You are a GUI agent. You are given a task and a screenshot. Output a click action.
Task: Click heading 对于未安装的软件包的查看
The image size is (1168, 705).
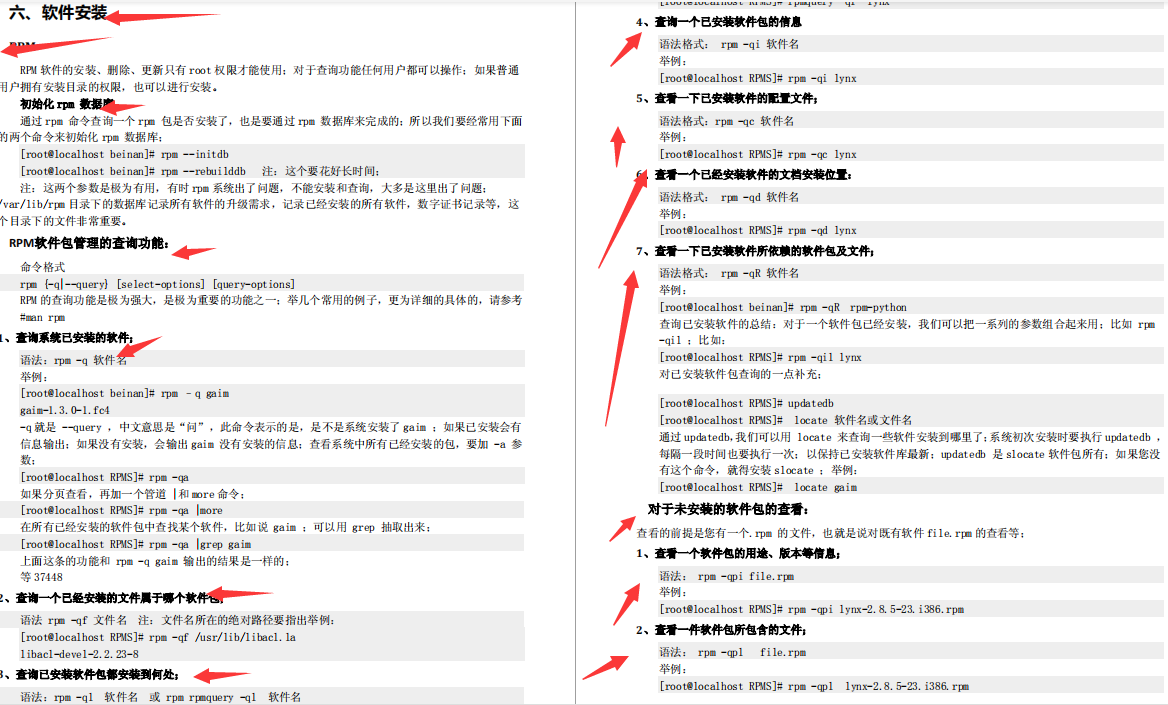(x=728, y=509)
